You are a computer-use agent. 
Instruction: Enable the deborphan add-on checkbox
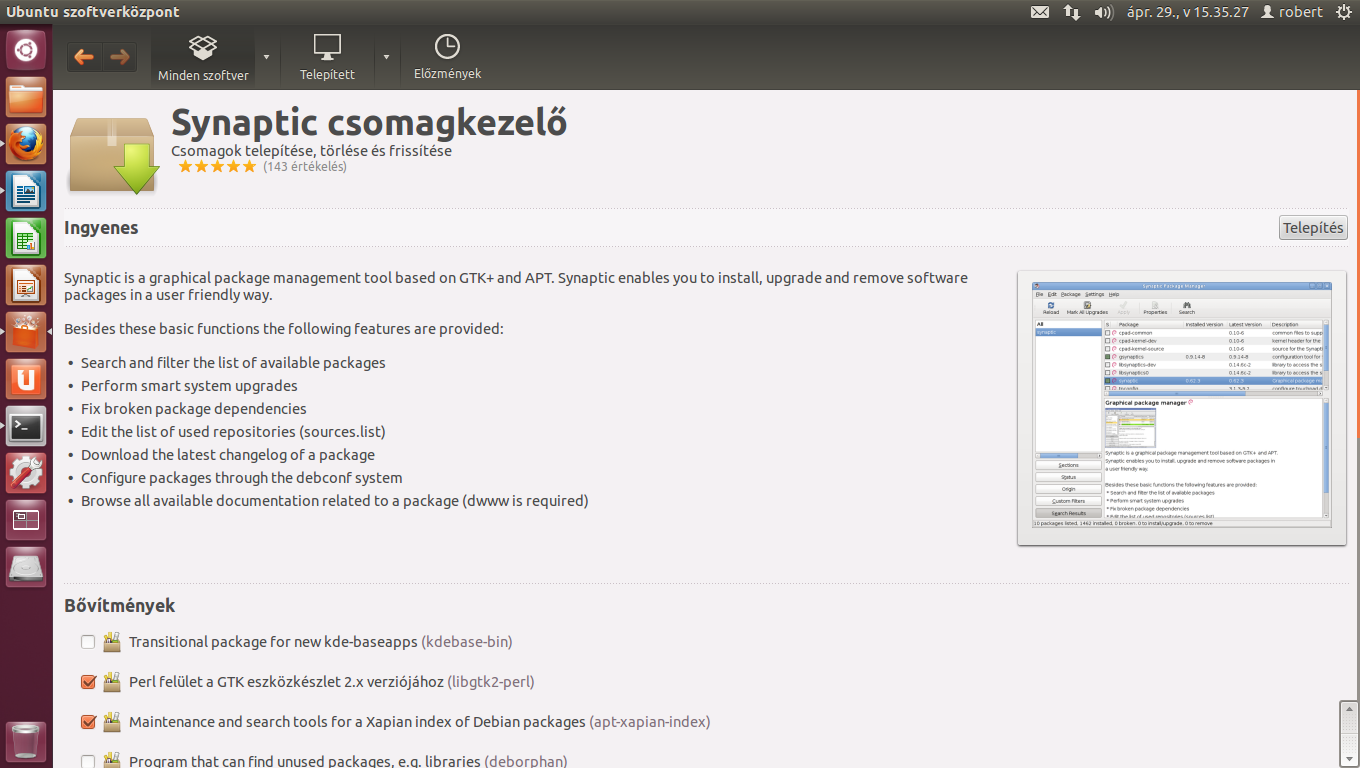pos(88,762)
